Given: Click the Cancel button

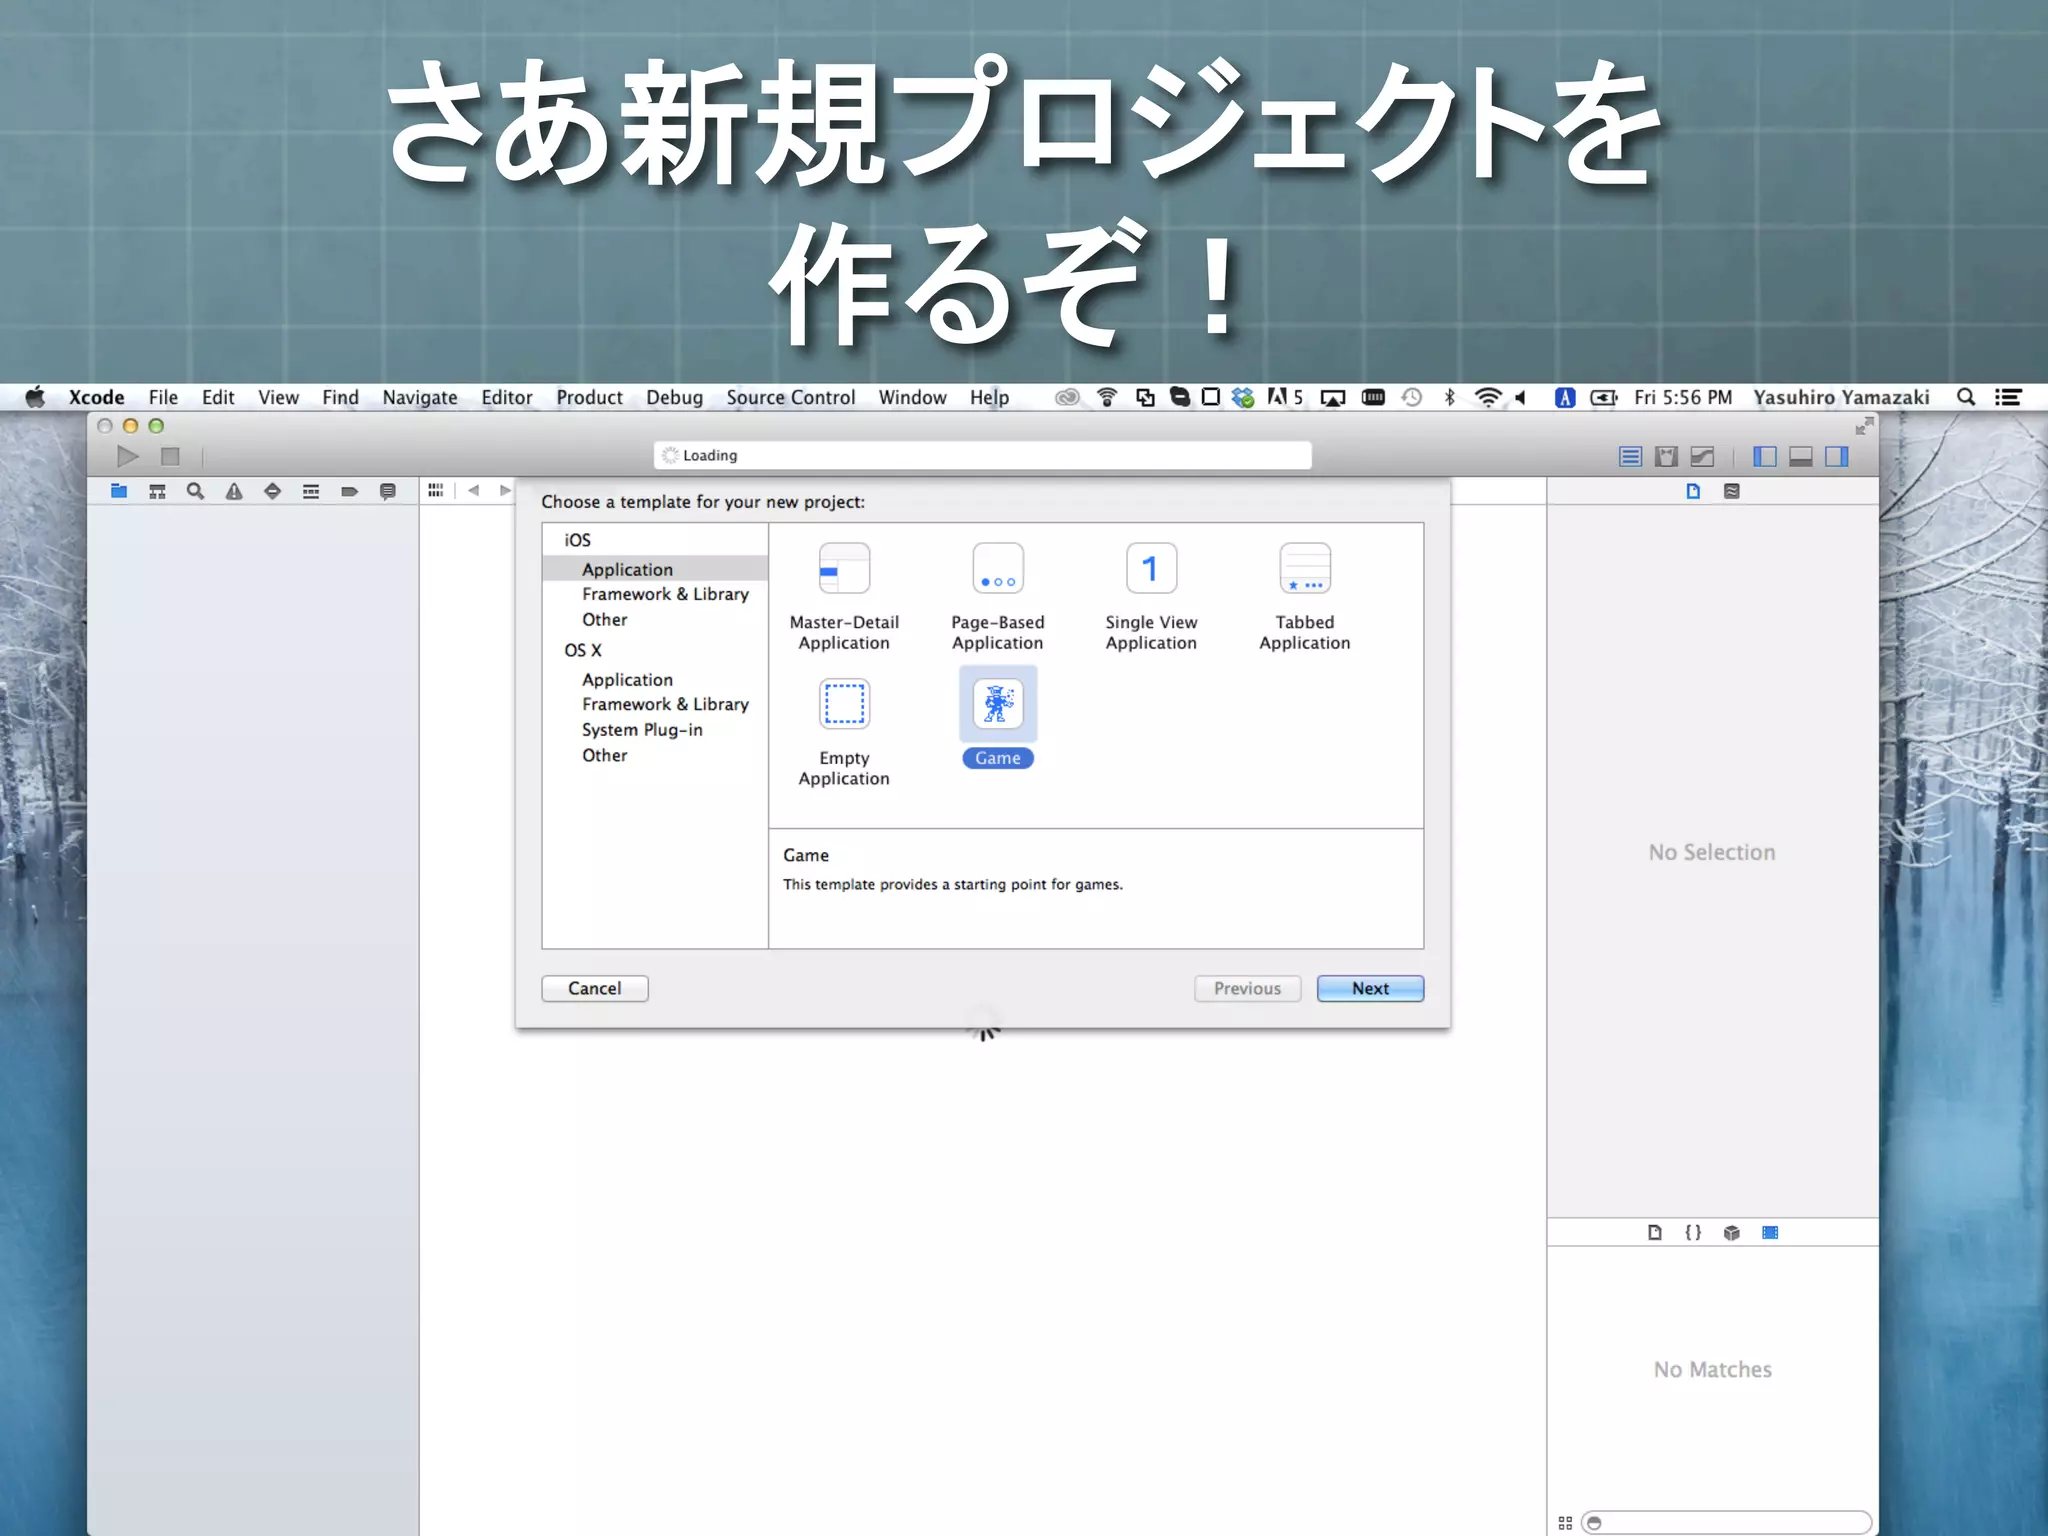Looking at the screenshot, I should (x=595, y=988).
